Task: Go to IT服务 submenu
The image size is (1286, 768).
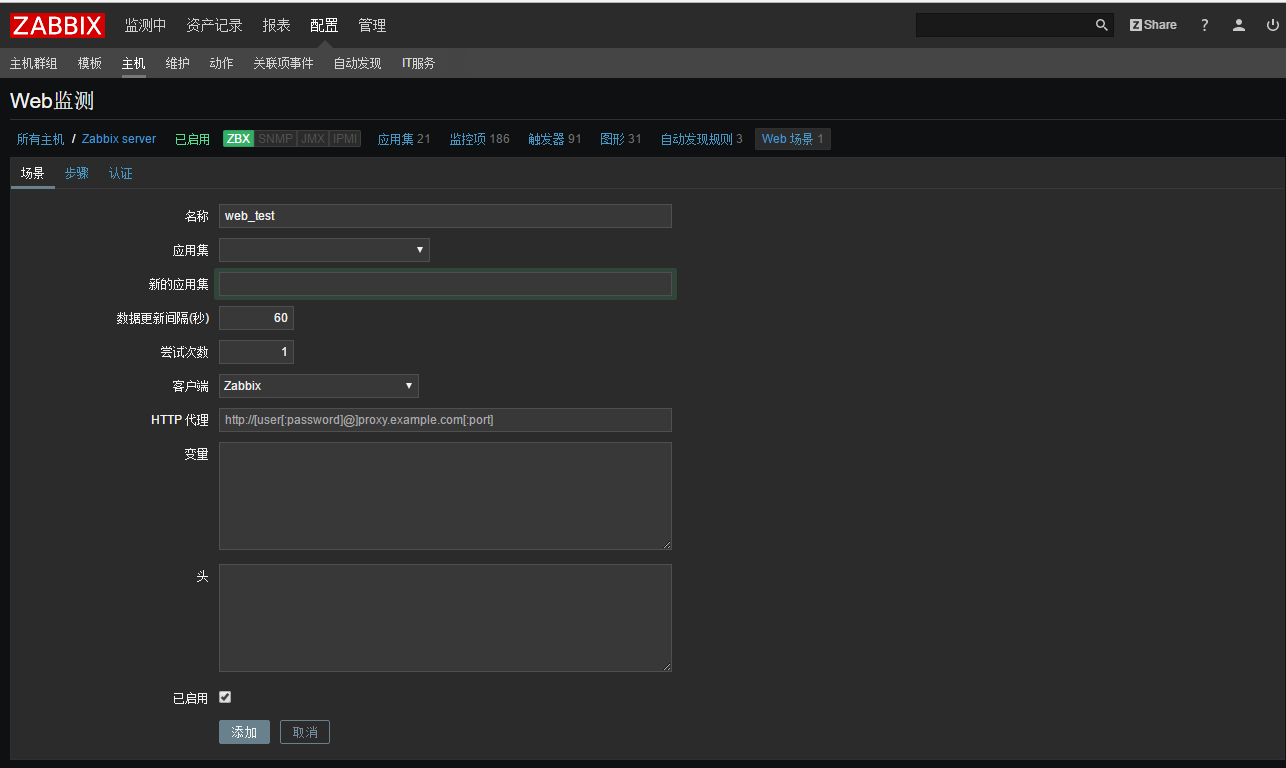Action: [x=418, y=63]
